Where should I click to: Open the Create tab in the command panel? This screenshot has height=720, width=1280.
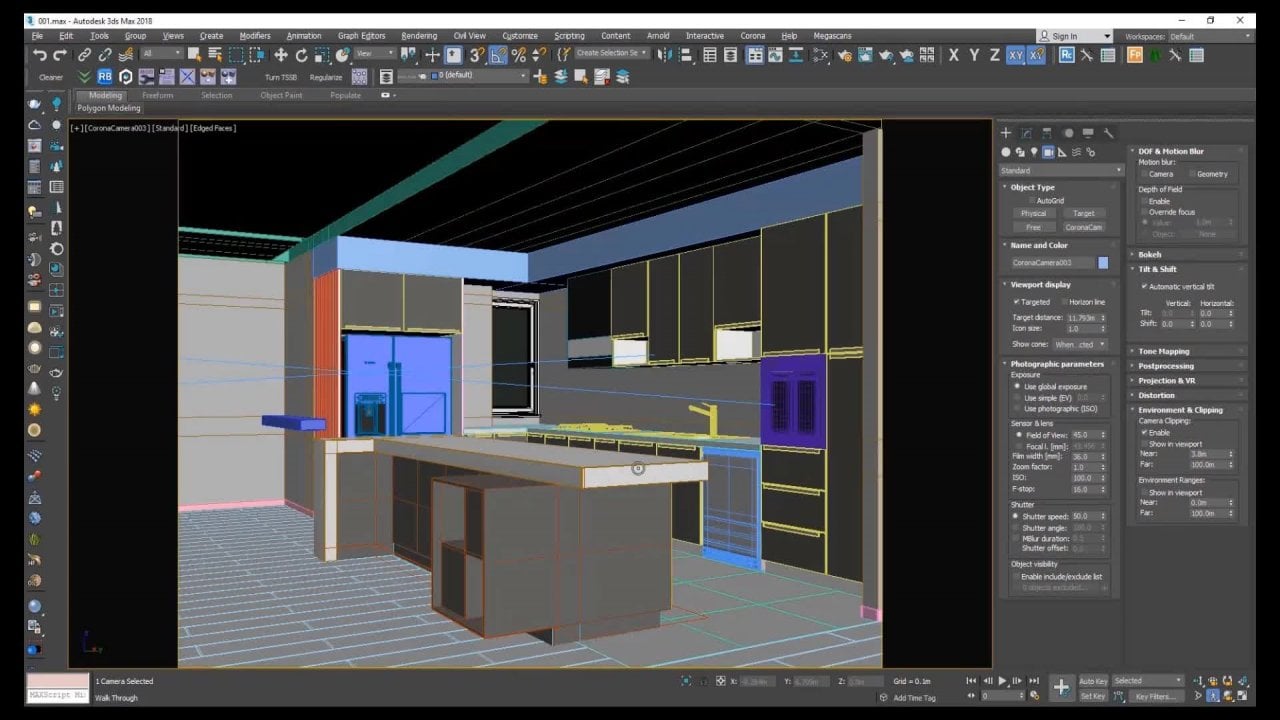tap(1006, 133)
